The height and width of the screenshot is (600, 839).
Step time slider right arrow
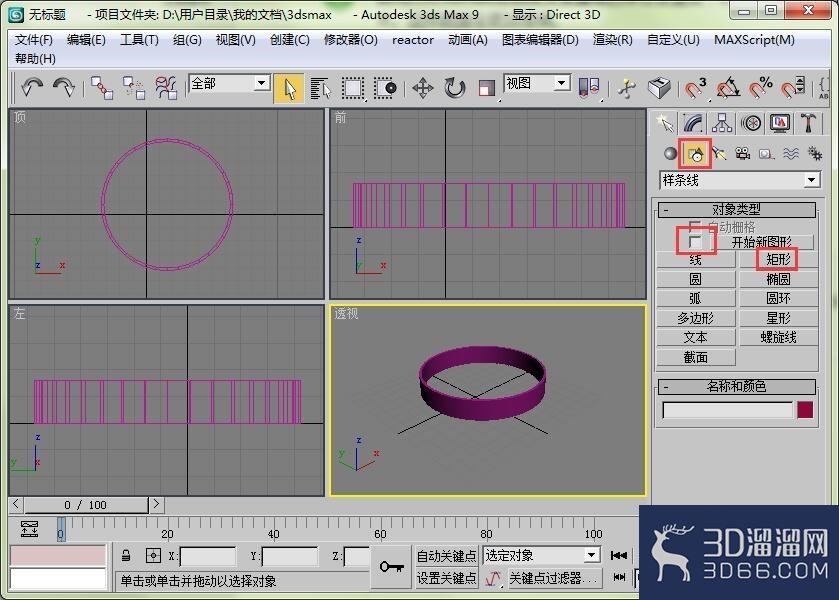(156, 504)
